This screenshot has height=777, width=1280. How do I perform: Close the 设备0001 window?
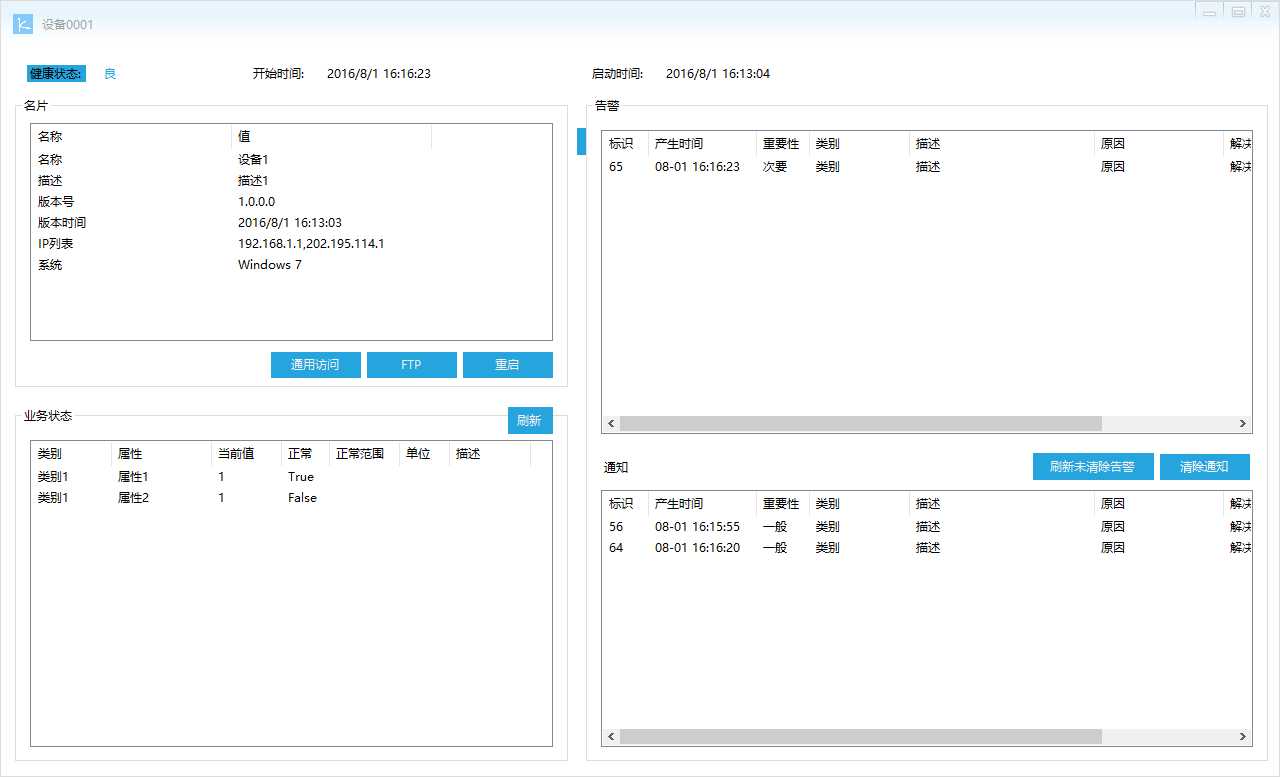[x=1264, y=11]
